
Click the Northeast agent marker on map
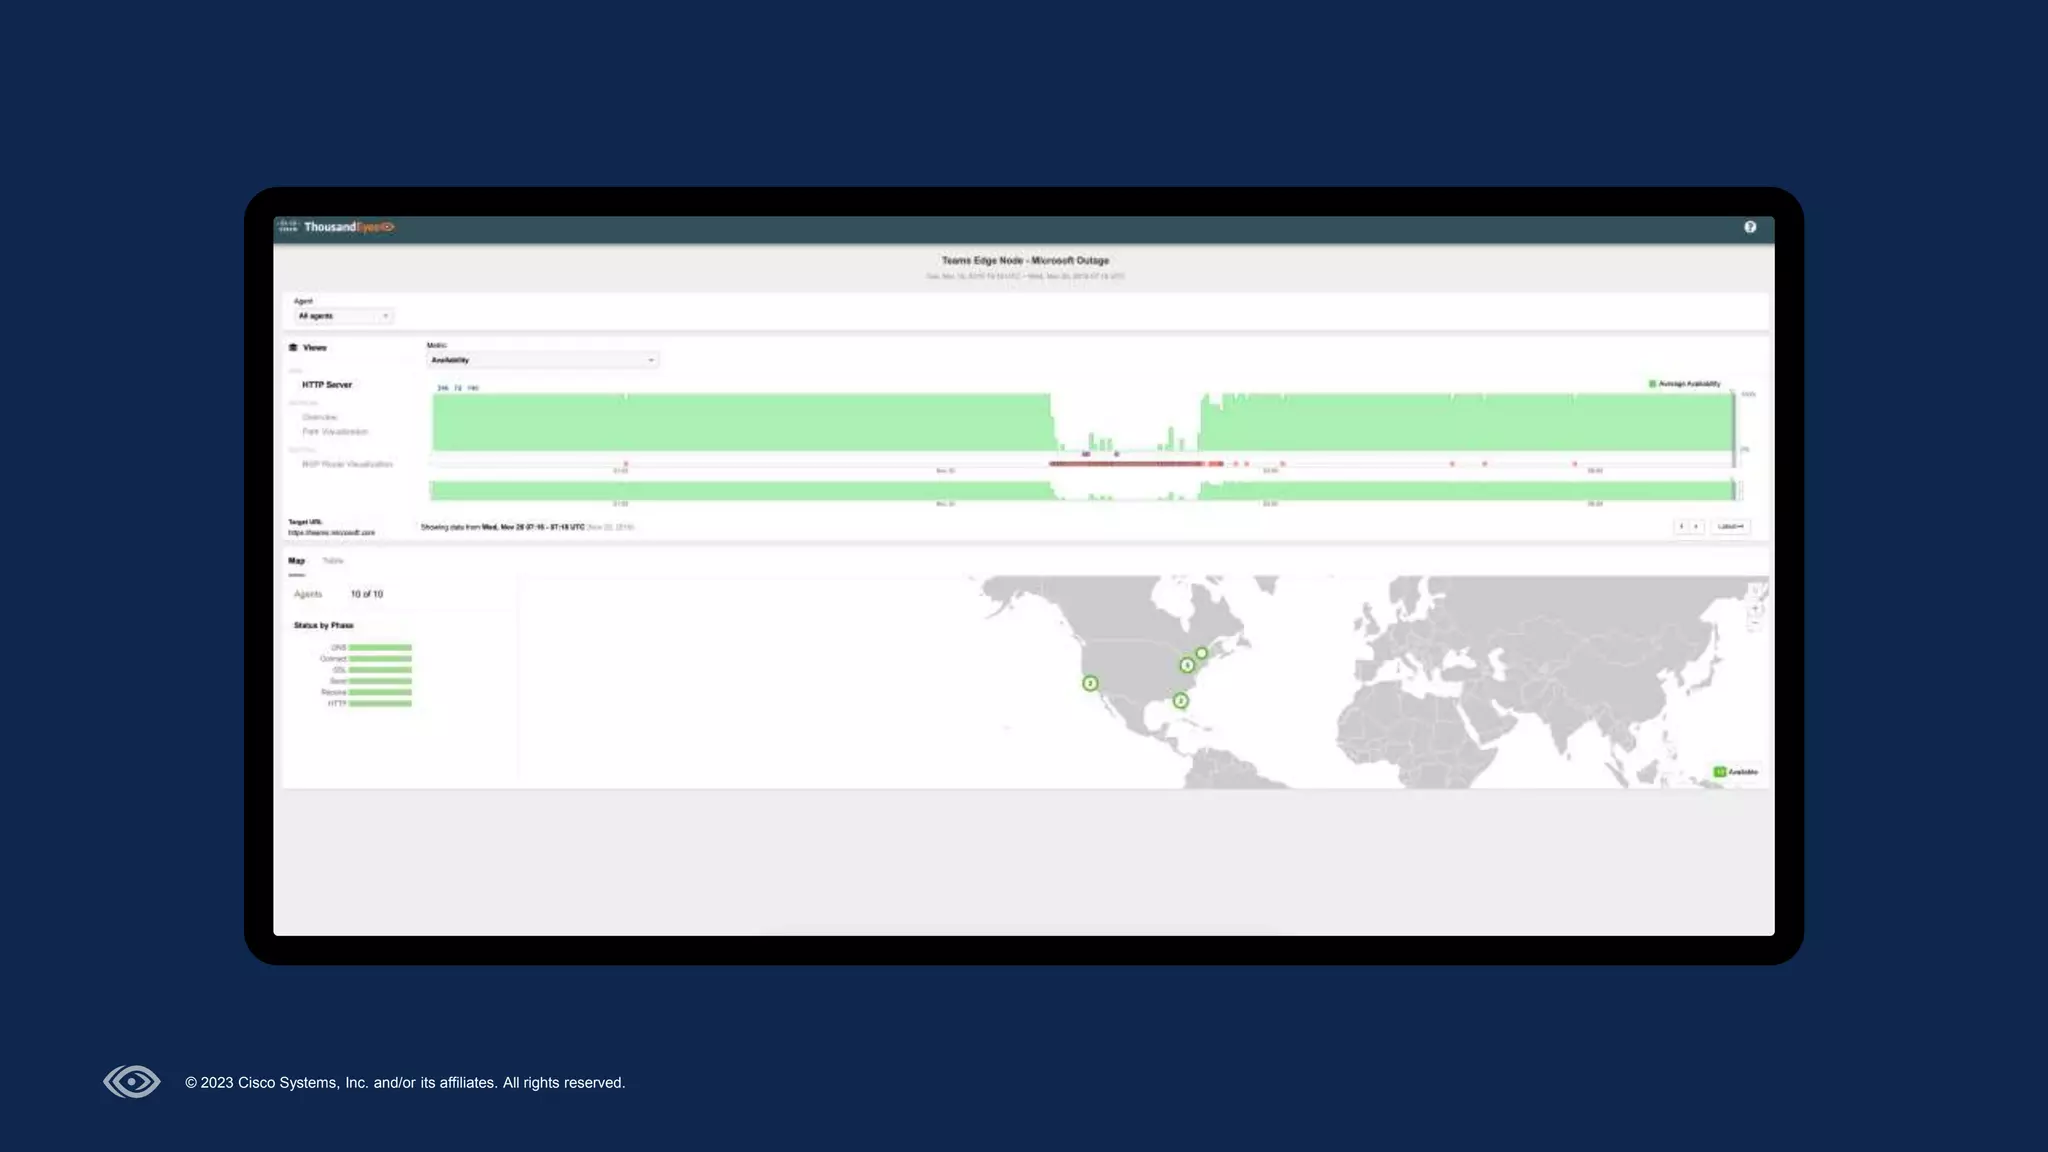[x=1202, y=653]
